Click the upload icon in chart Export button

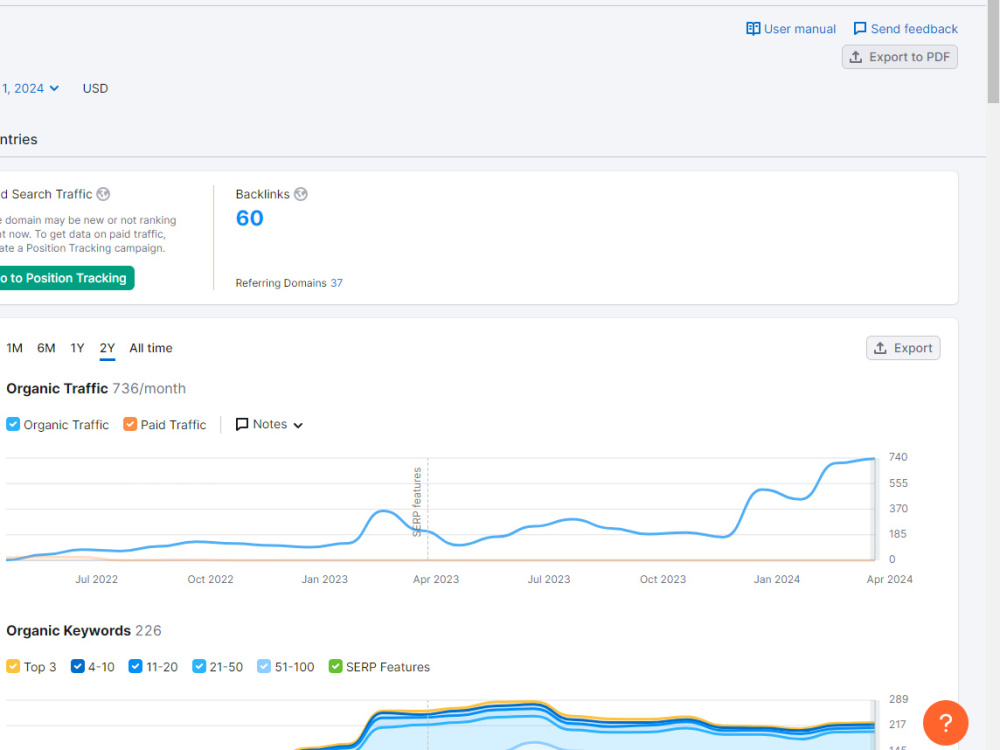880,348
